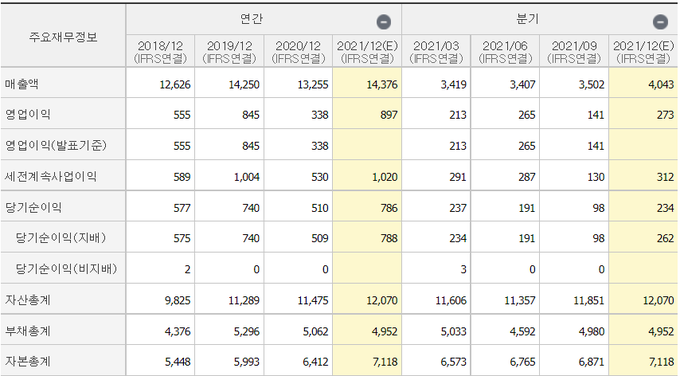Select the 2018/12 annual column header
This screenshot has height=376, width=680.
click(160, 52)
